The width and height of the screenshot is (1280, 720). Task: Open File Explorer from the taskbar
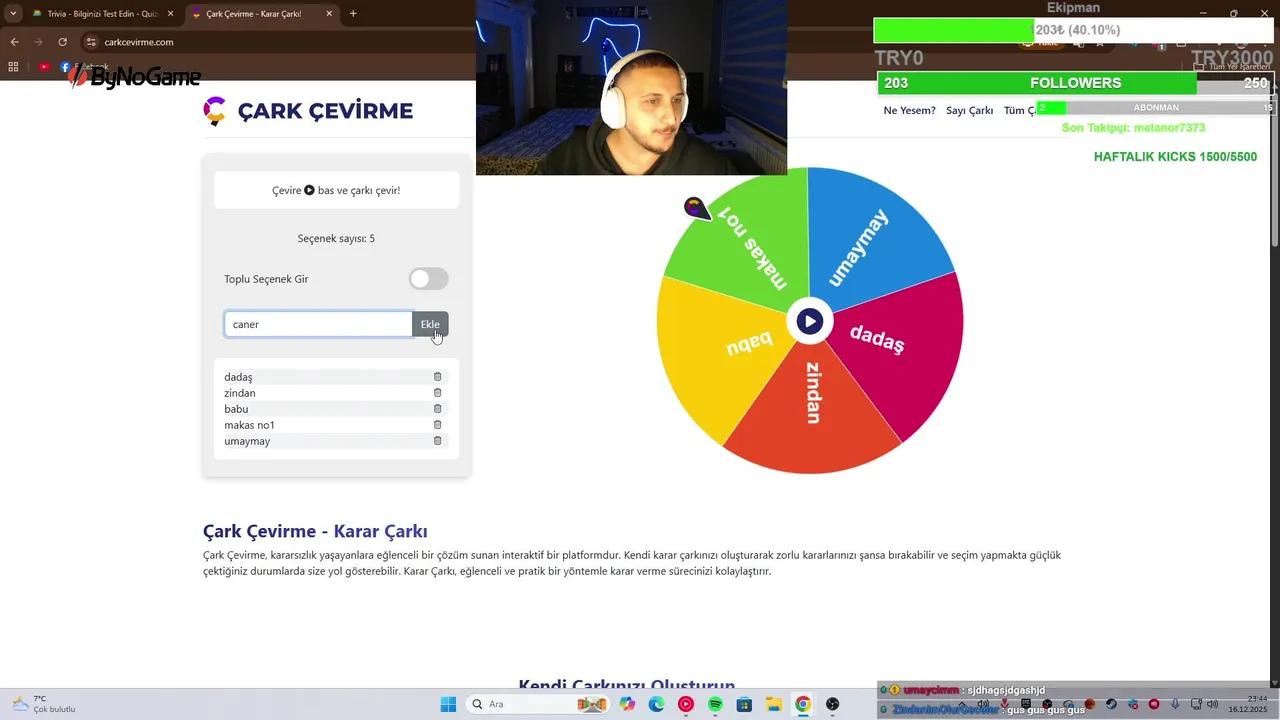pyautogui.click(x=773, y=704)
